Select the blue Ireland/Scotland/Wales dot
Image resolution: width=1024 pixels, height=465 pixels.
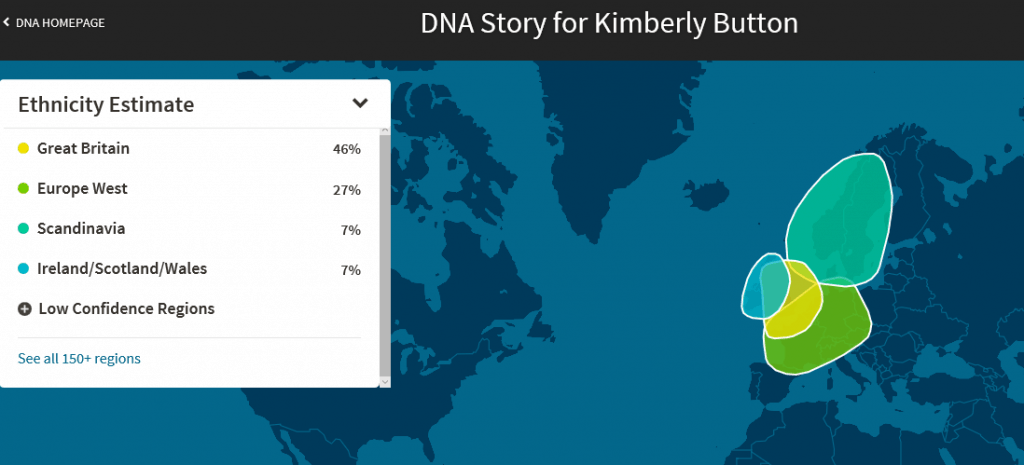(24, 269)
